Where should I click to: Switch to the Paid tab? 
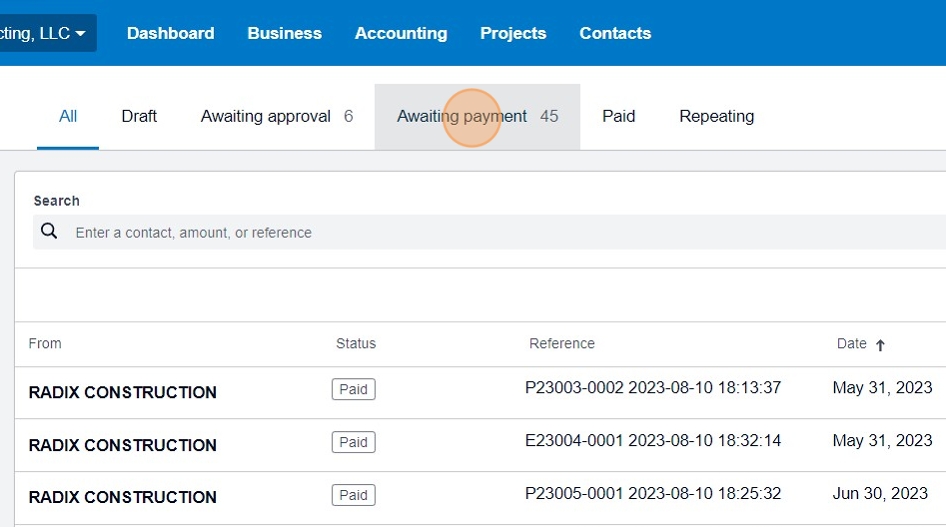click(618, 116)
